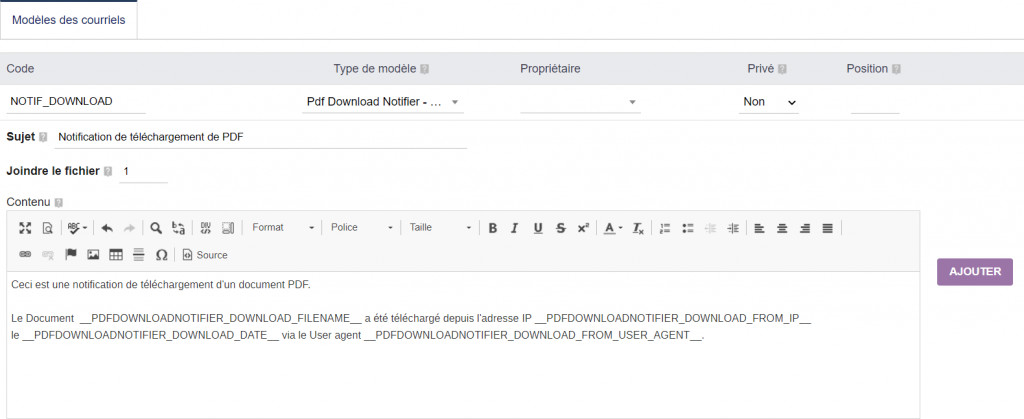This screenshot has height=419, width=1024.
Task: Open the Replace tool icon
Action: (178, 228)
